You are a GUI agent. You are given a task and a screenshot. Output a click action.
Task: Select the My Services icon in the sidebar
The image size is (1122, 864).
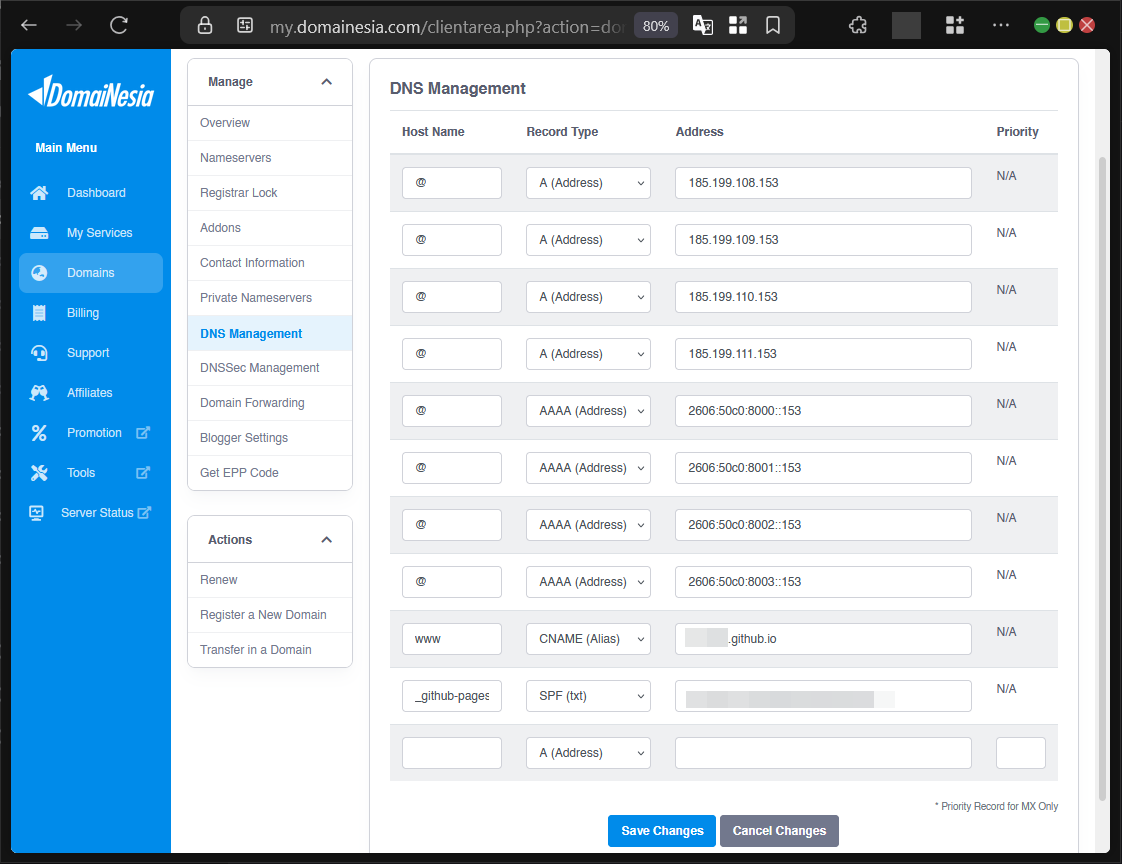pyautogui.click(x=37, y=232)
